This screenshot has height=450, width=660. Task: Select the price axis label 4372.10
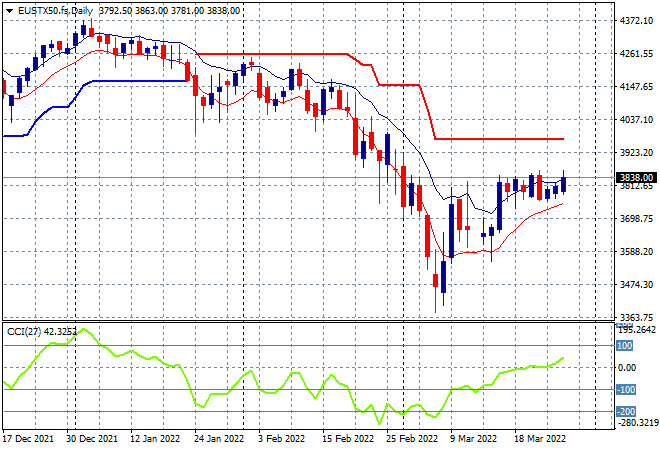tap(636, 21)
